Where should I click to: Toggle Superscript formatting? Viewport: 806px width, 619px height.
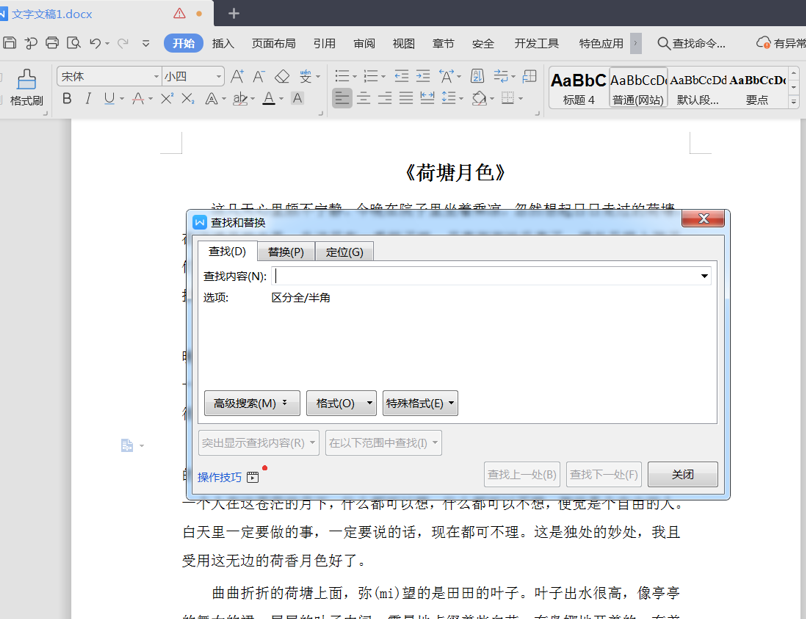pyautogui.click(x=167, y=98)
